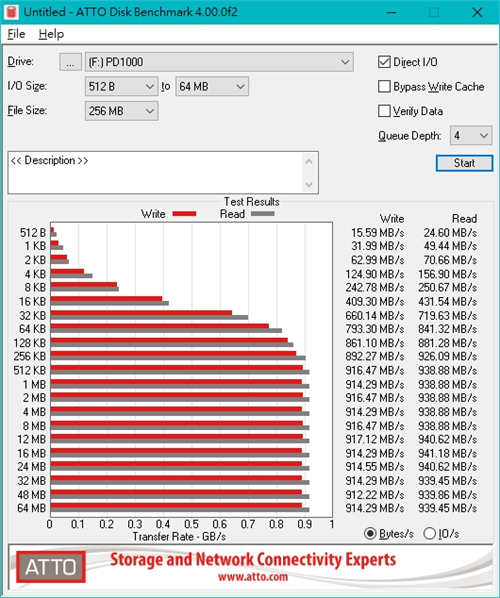Screen dimensions: 500x598
Task: Click the Start button
Action: point(464,163)
